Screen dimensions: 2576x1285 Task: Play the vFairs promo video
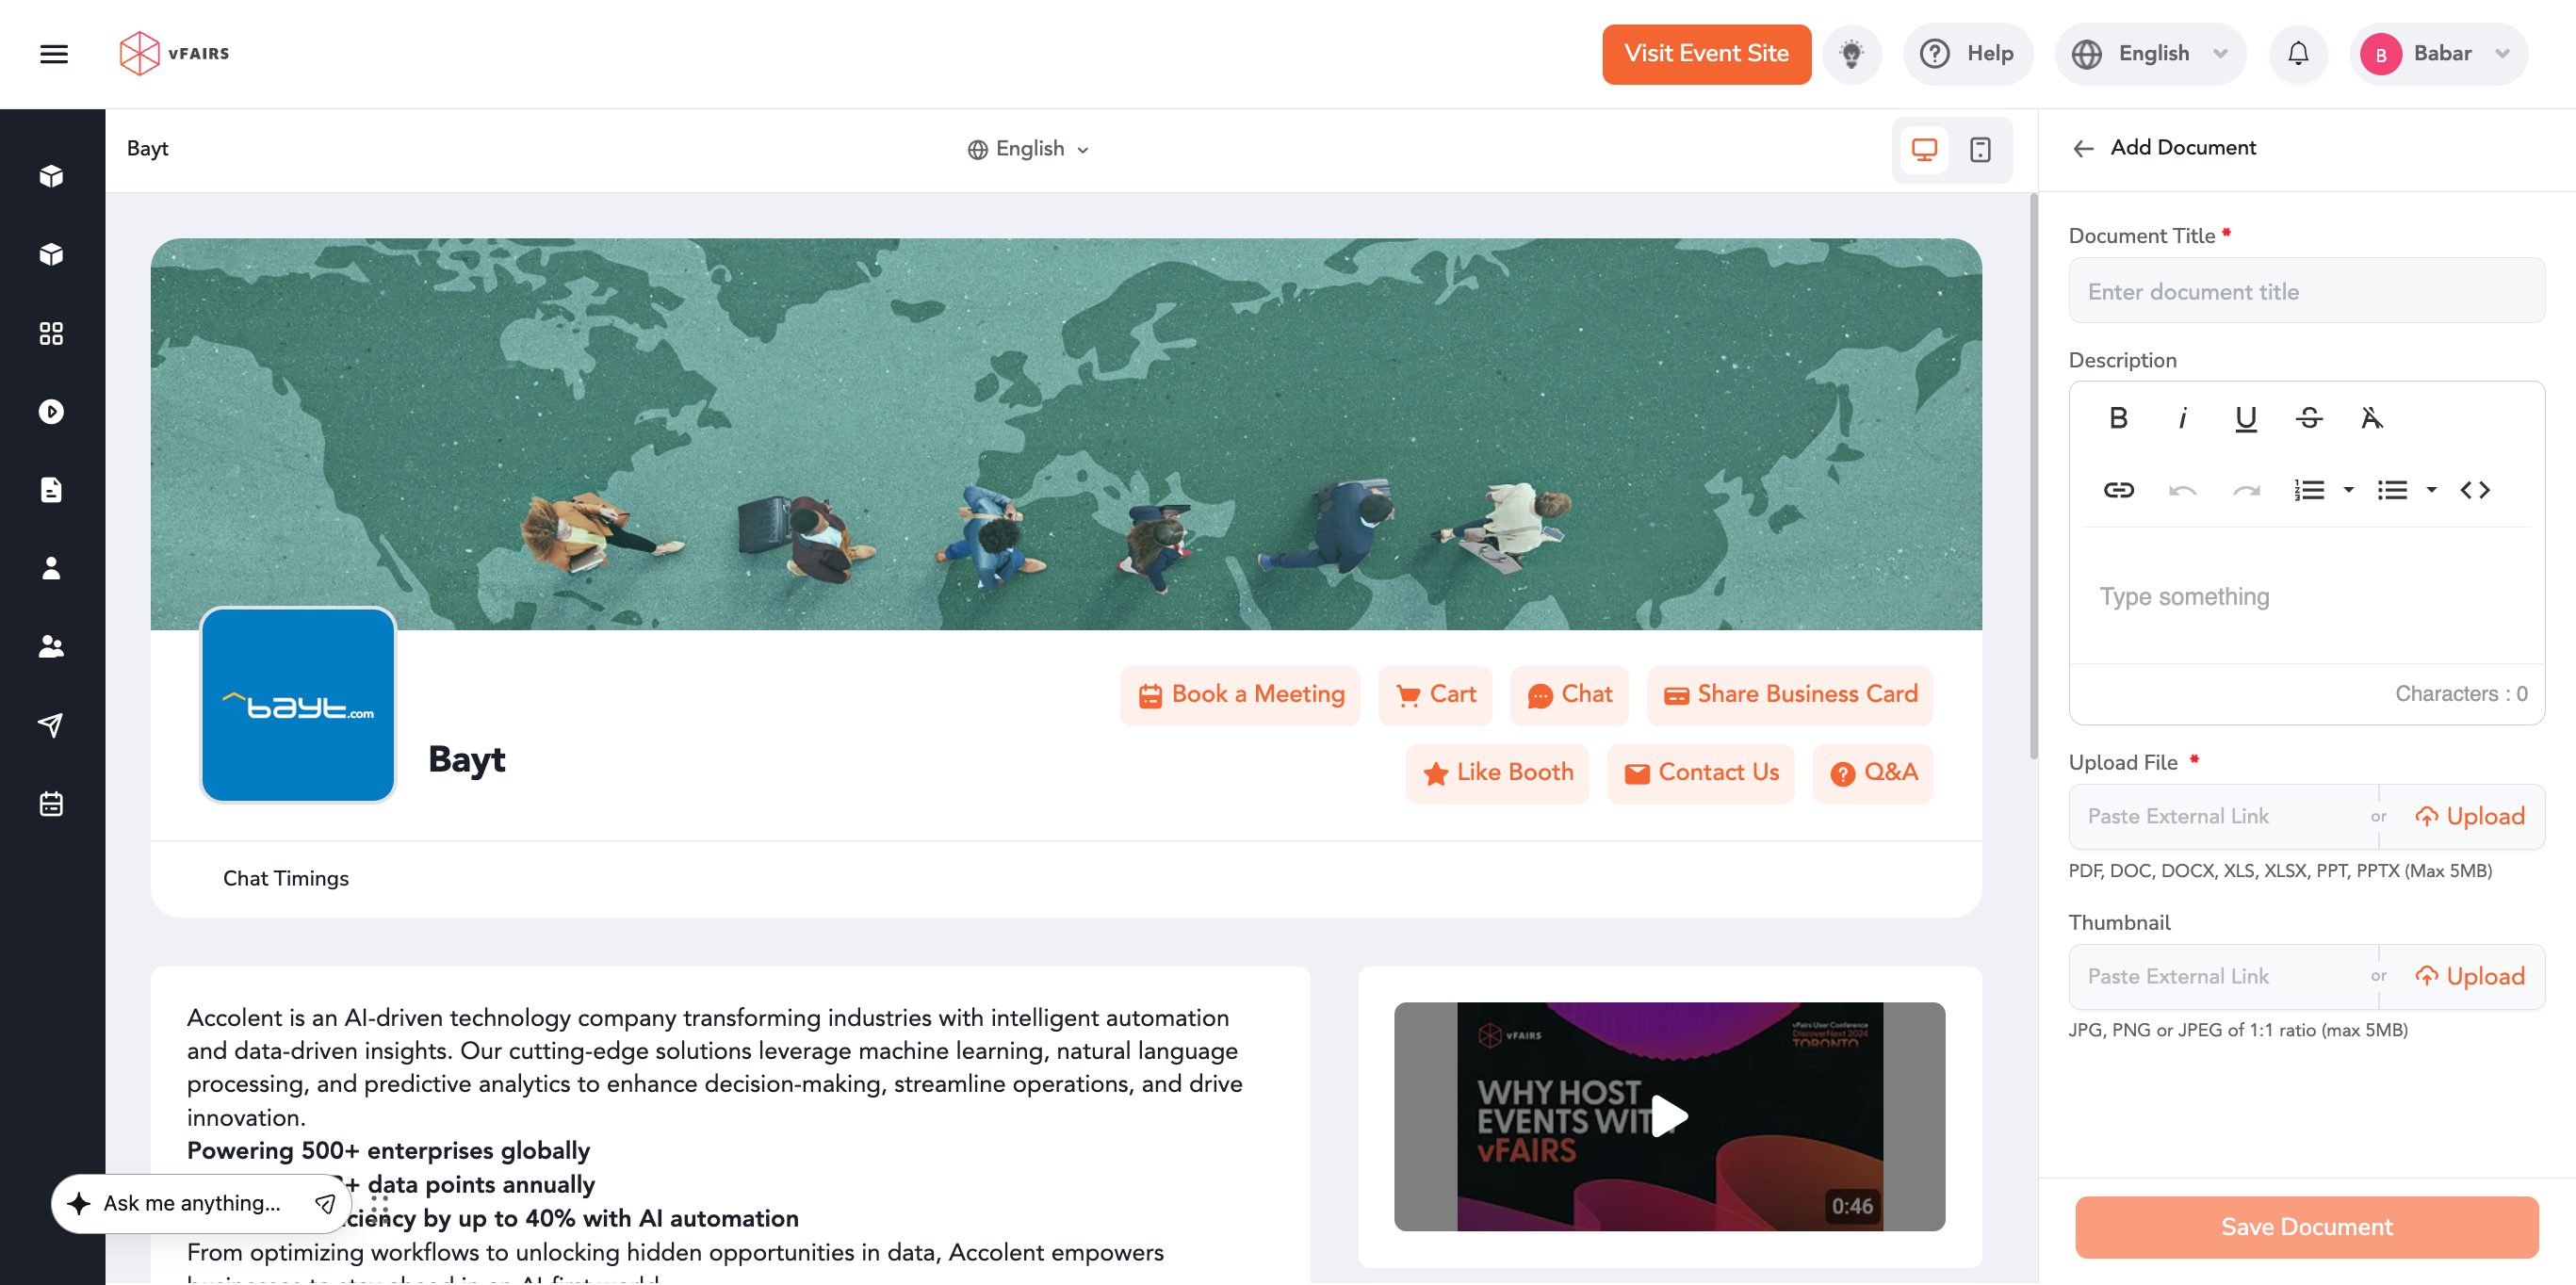(x=1669, y=1116)
